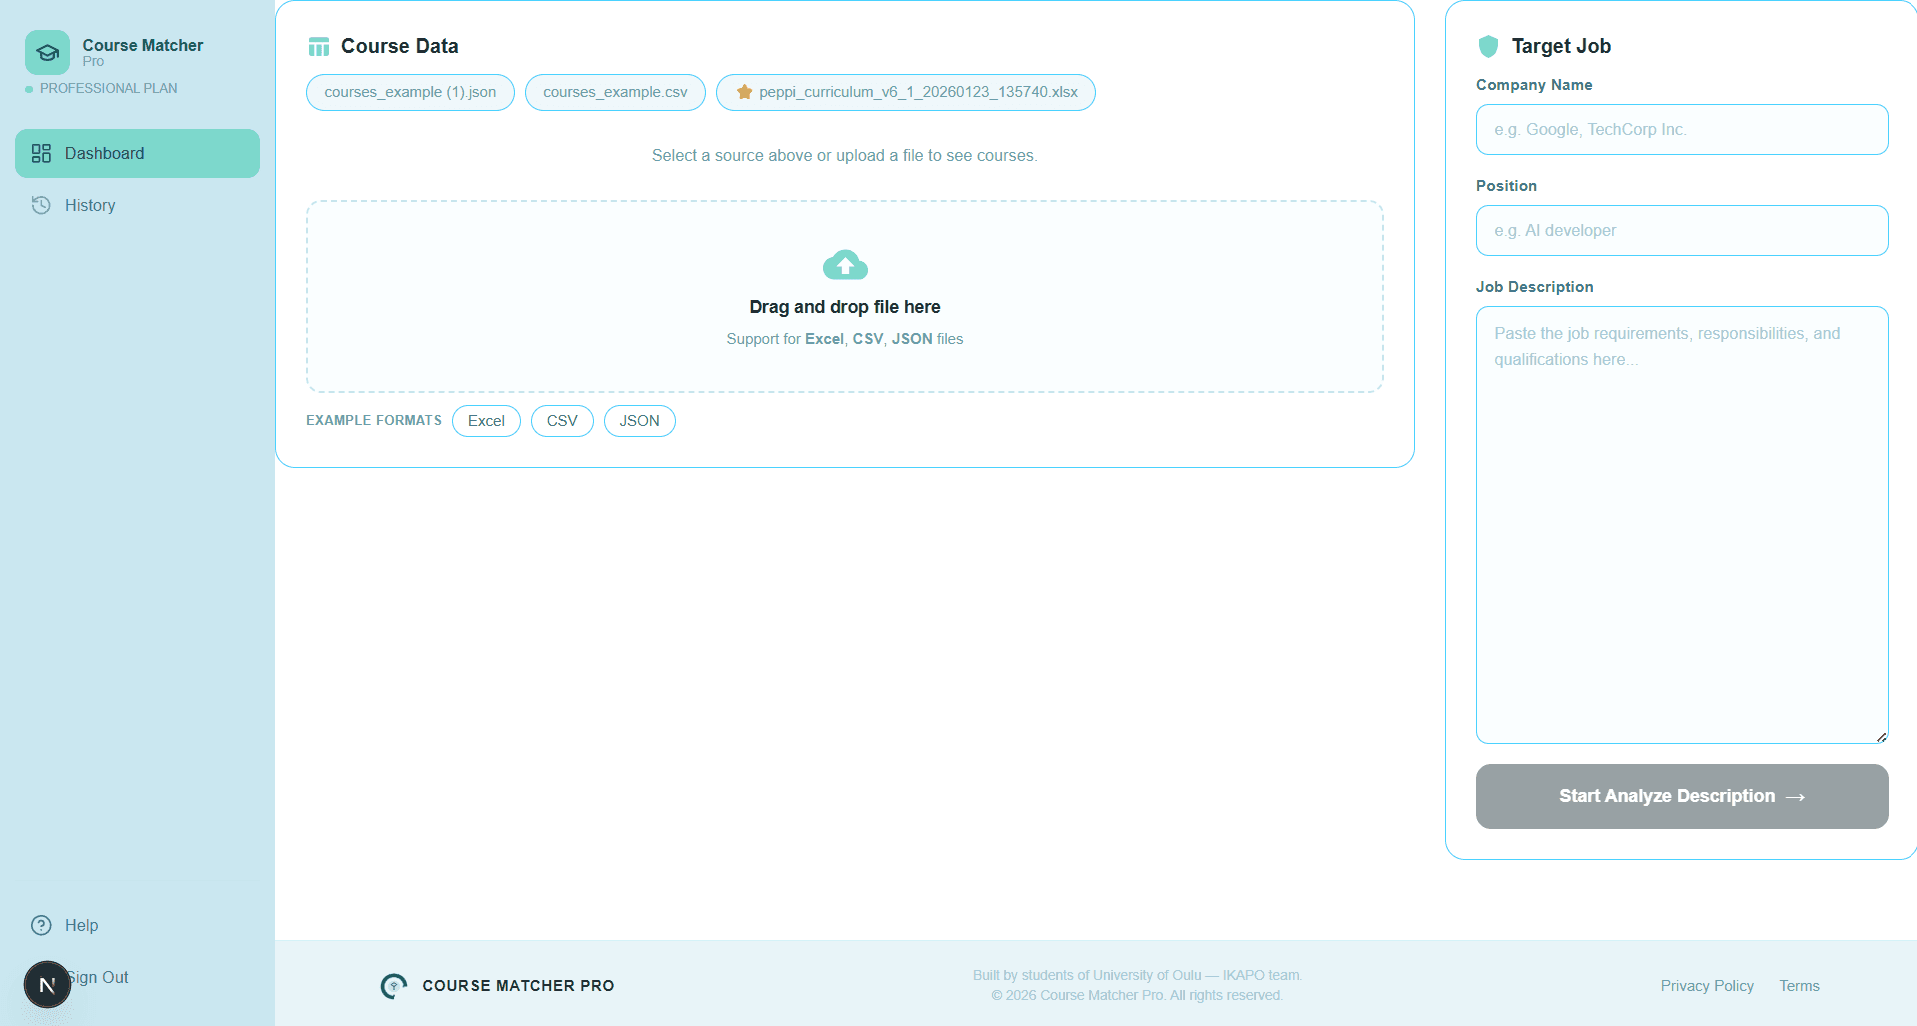Click the cloud upload icon
This screenshot has width=1917, height=1026.
[x=845, y=265]
